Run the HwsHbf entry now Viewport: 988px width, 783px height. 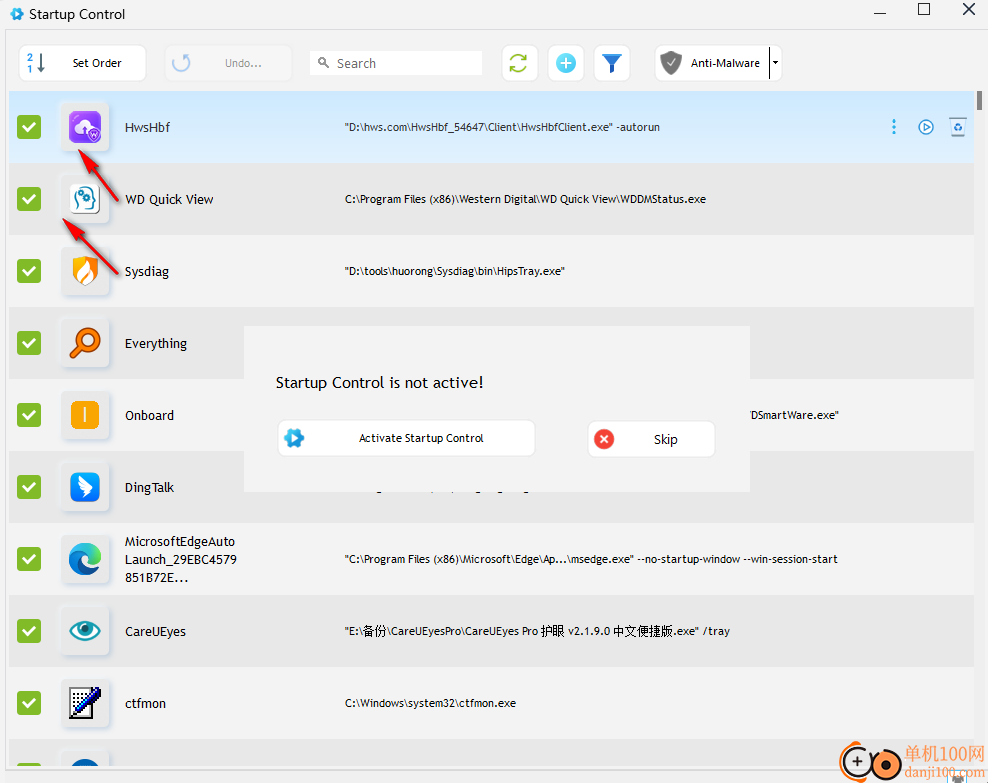coord(926,127)
